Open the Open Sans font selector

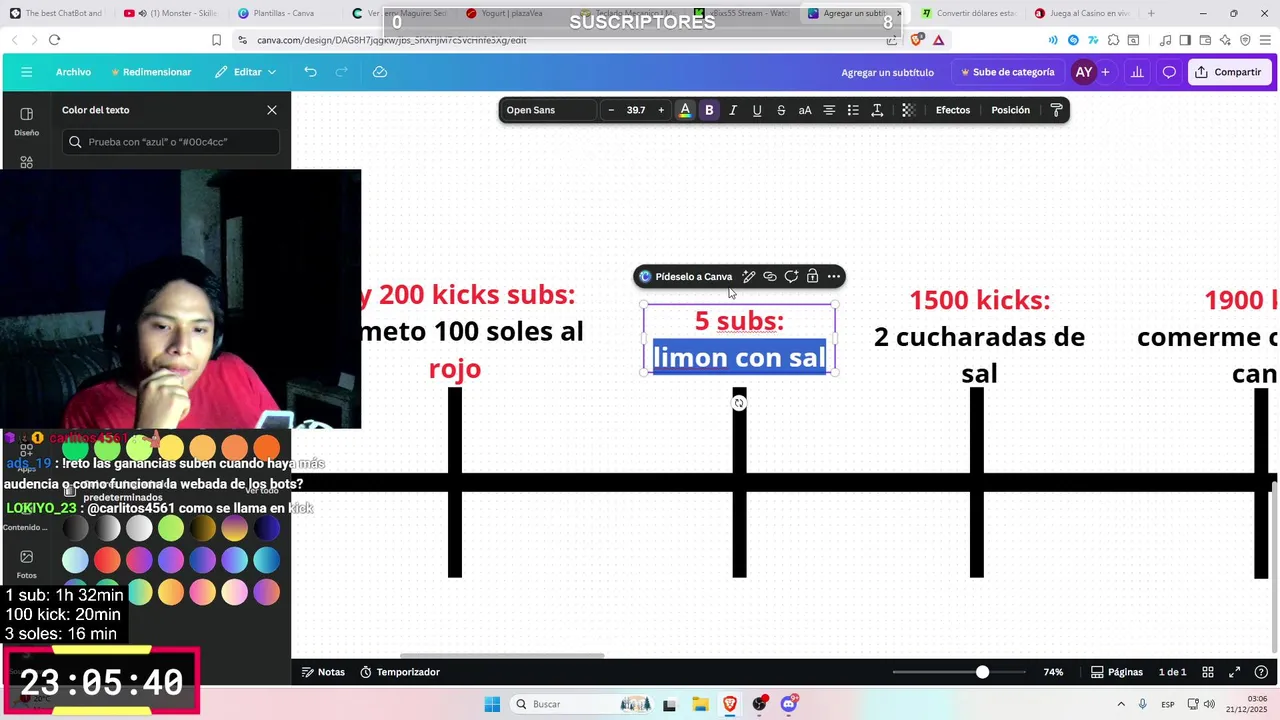(548, 110)
